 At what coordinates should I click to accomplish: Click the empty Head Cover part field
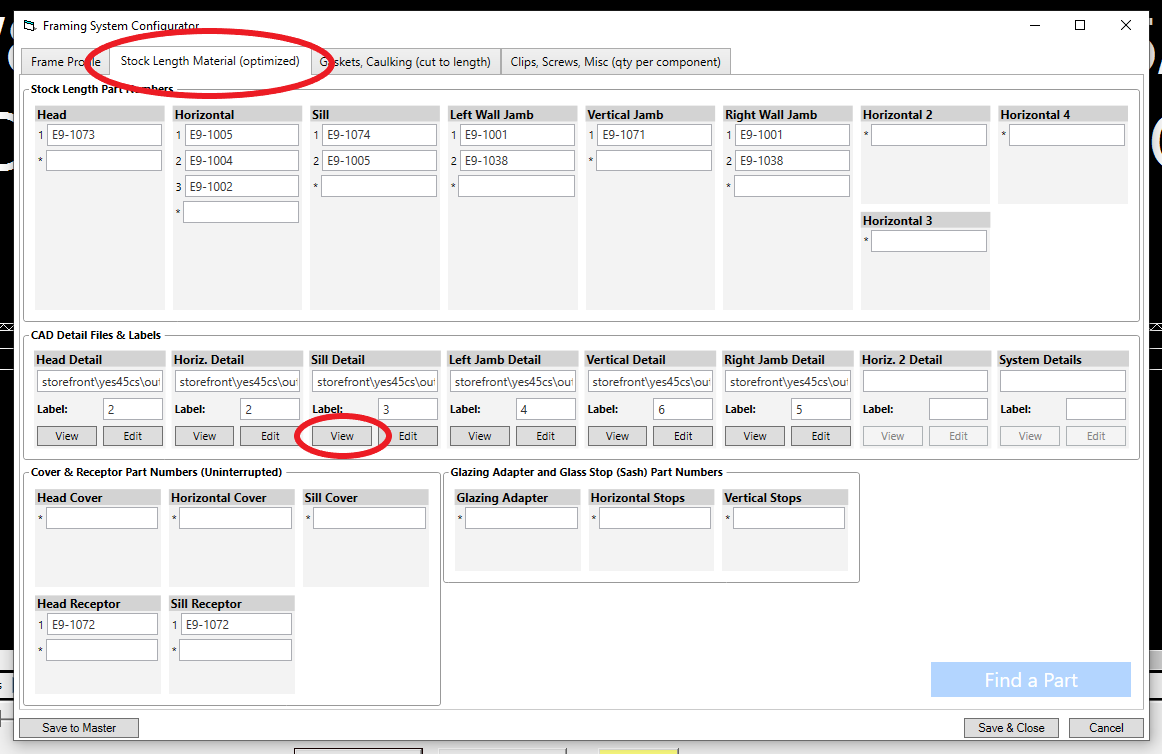tap(102, 518)
